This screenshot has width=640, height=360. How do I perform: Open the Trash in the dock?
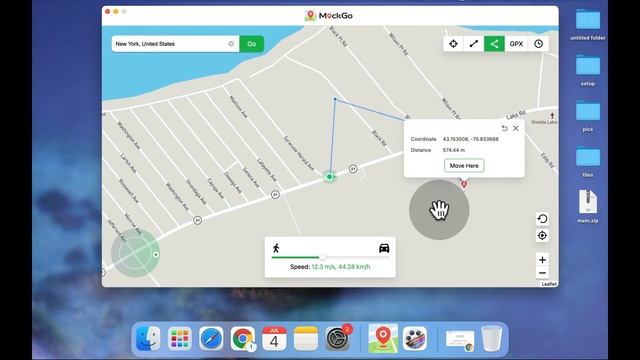pos(491,338)
